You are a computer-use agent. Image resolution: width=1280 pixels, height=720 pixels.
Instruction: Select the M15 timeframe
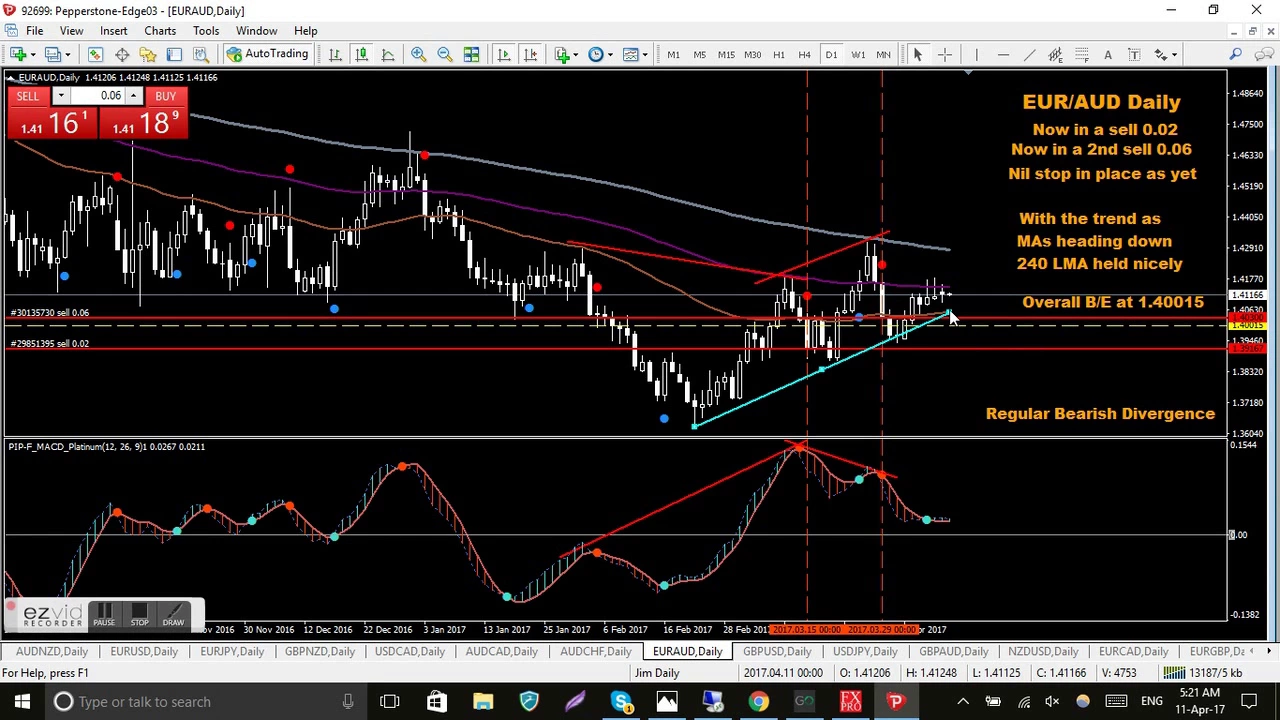(x=726, y=54)
